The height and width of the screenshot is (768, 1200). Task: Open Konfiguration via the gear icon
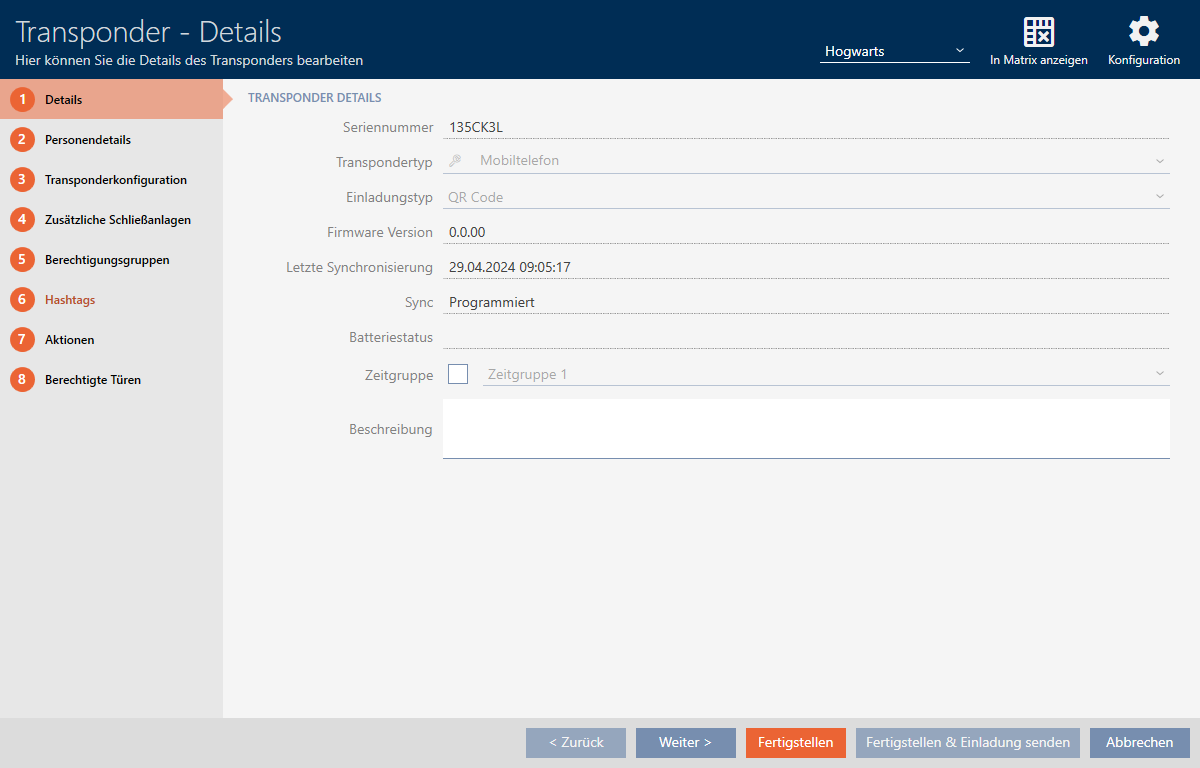[x=1143, y=32]
